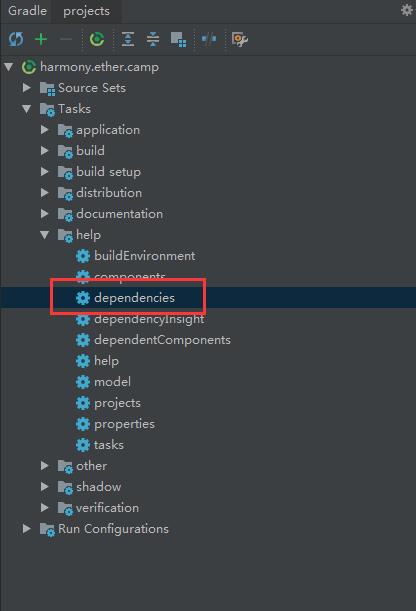Refresh all Gradle projects icon
416x611 pixels.
16,39
